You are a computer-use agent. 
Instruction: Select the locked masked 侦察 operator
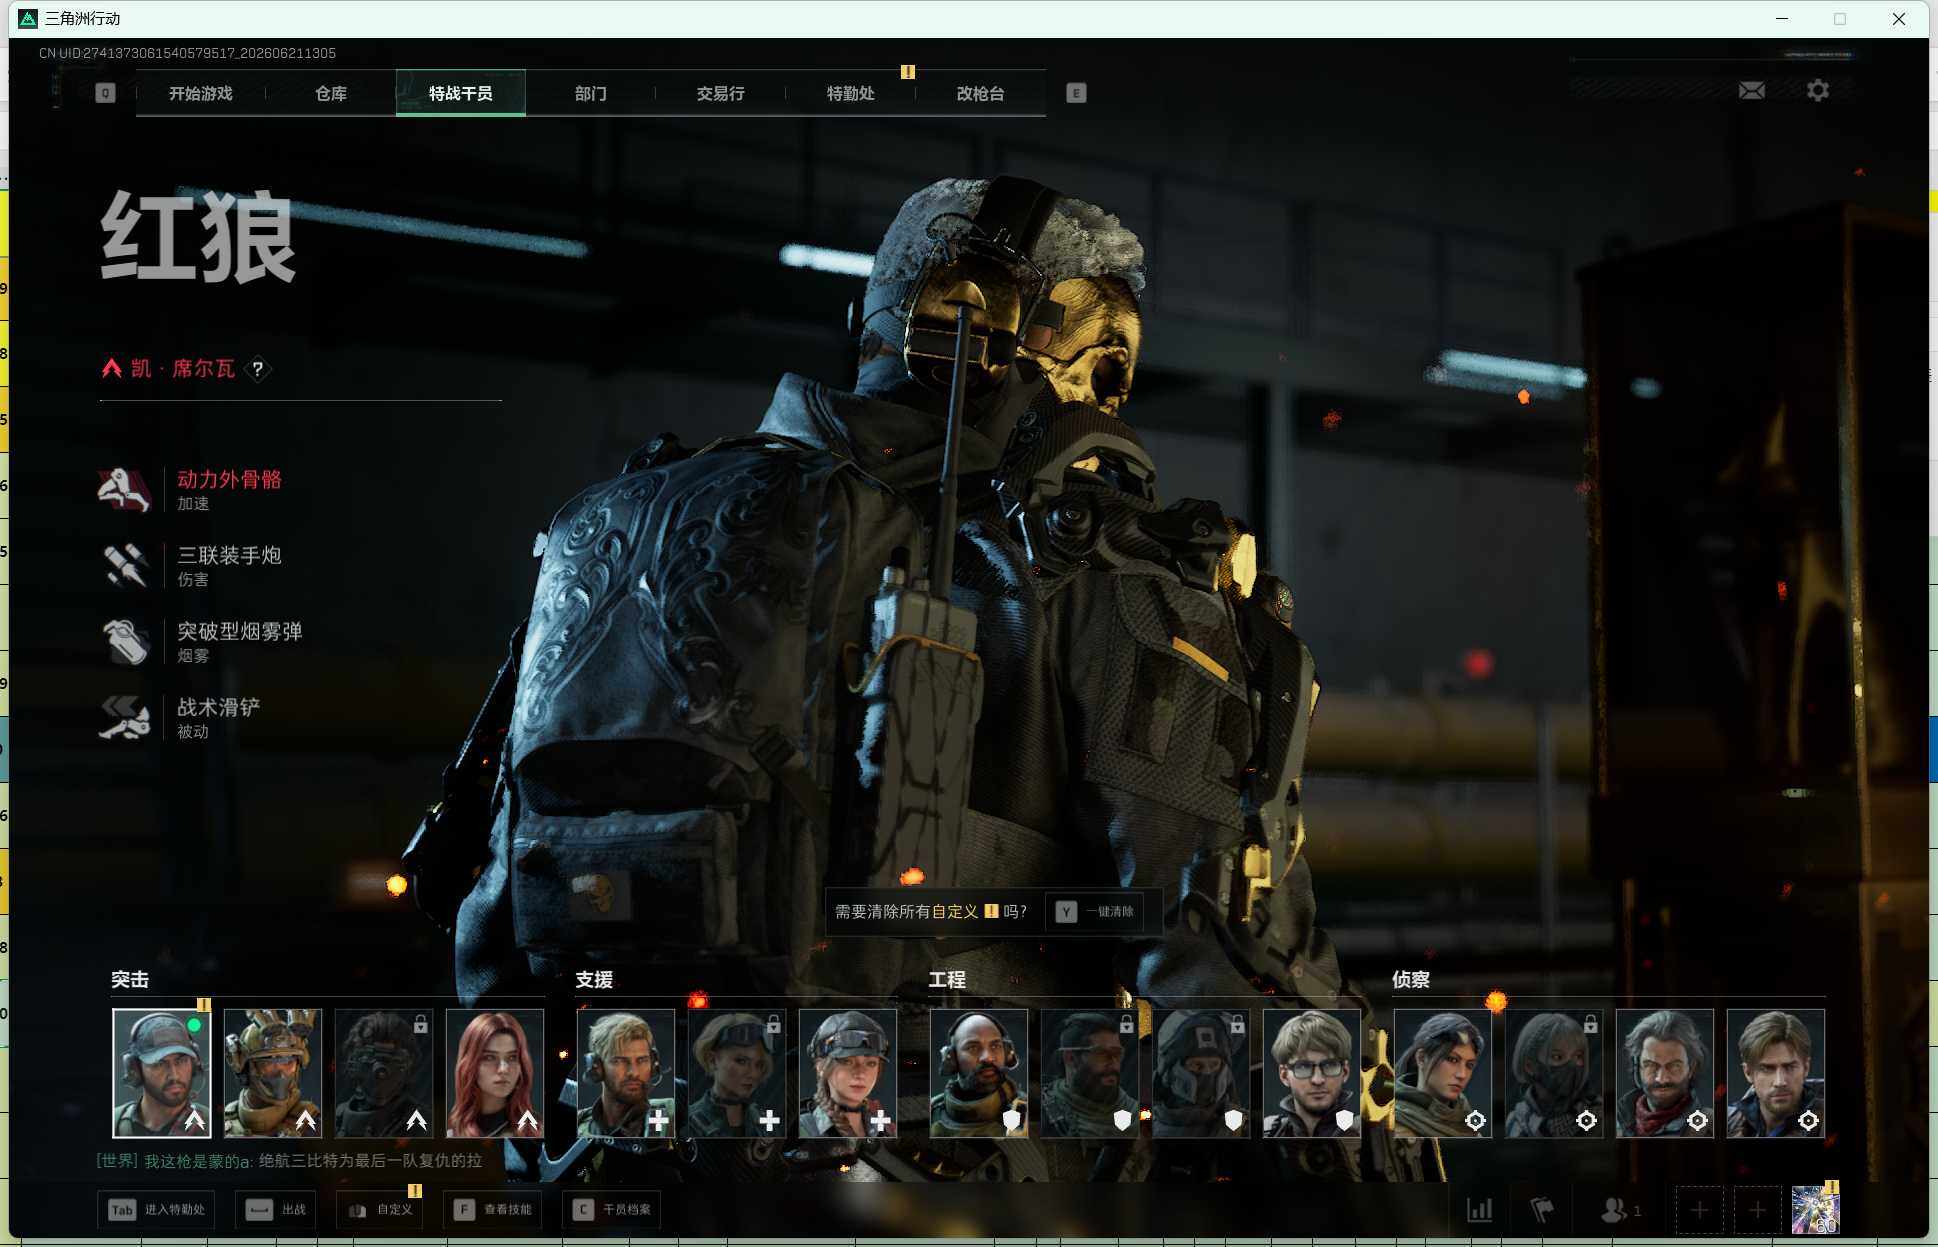point(1554,1073)
